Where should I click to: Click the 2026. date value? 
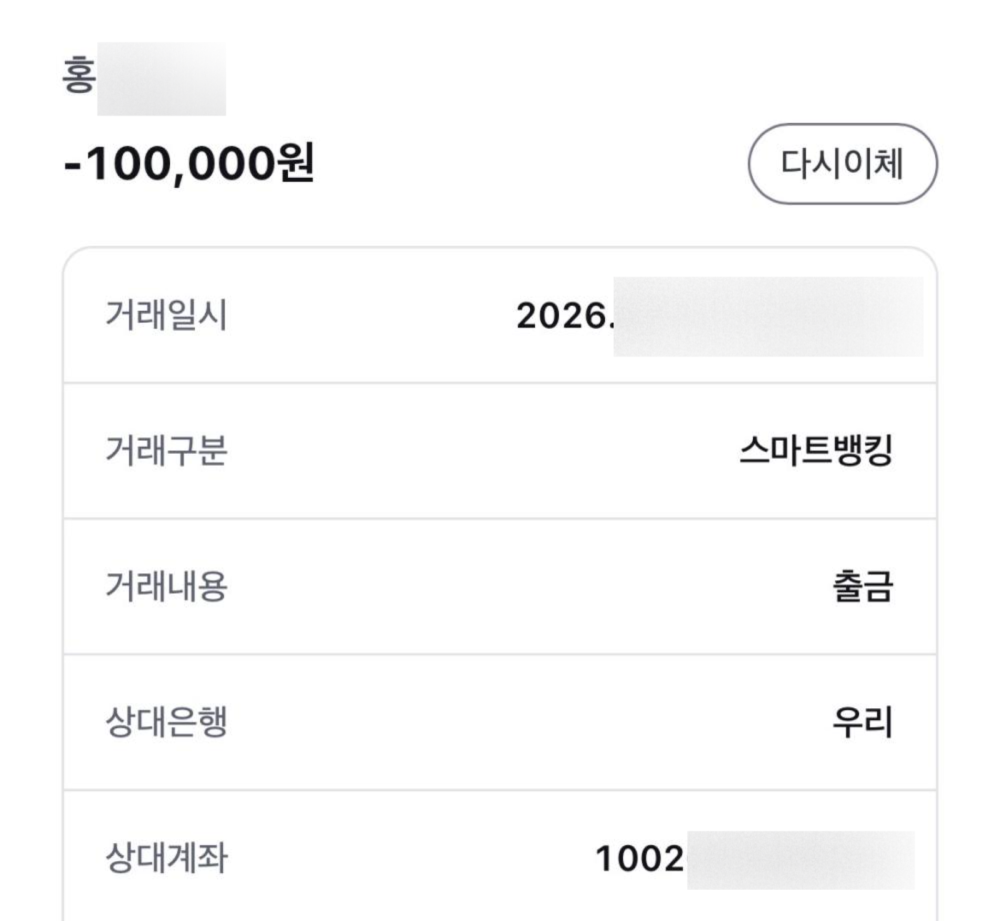564,316
